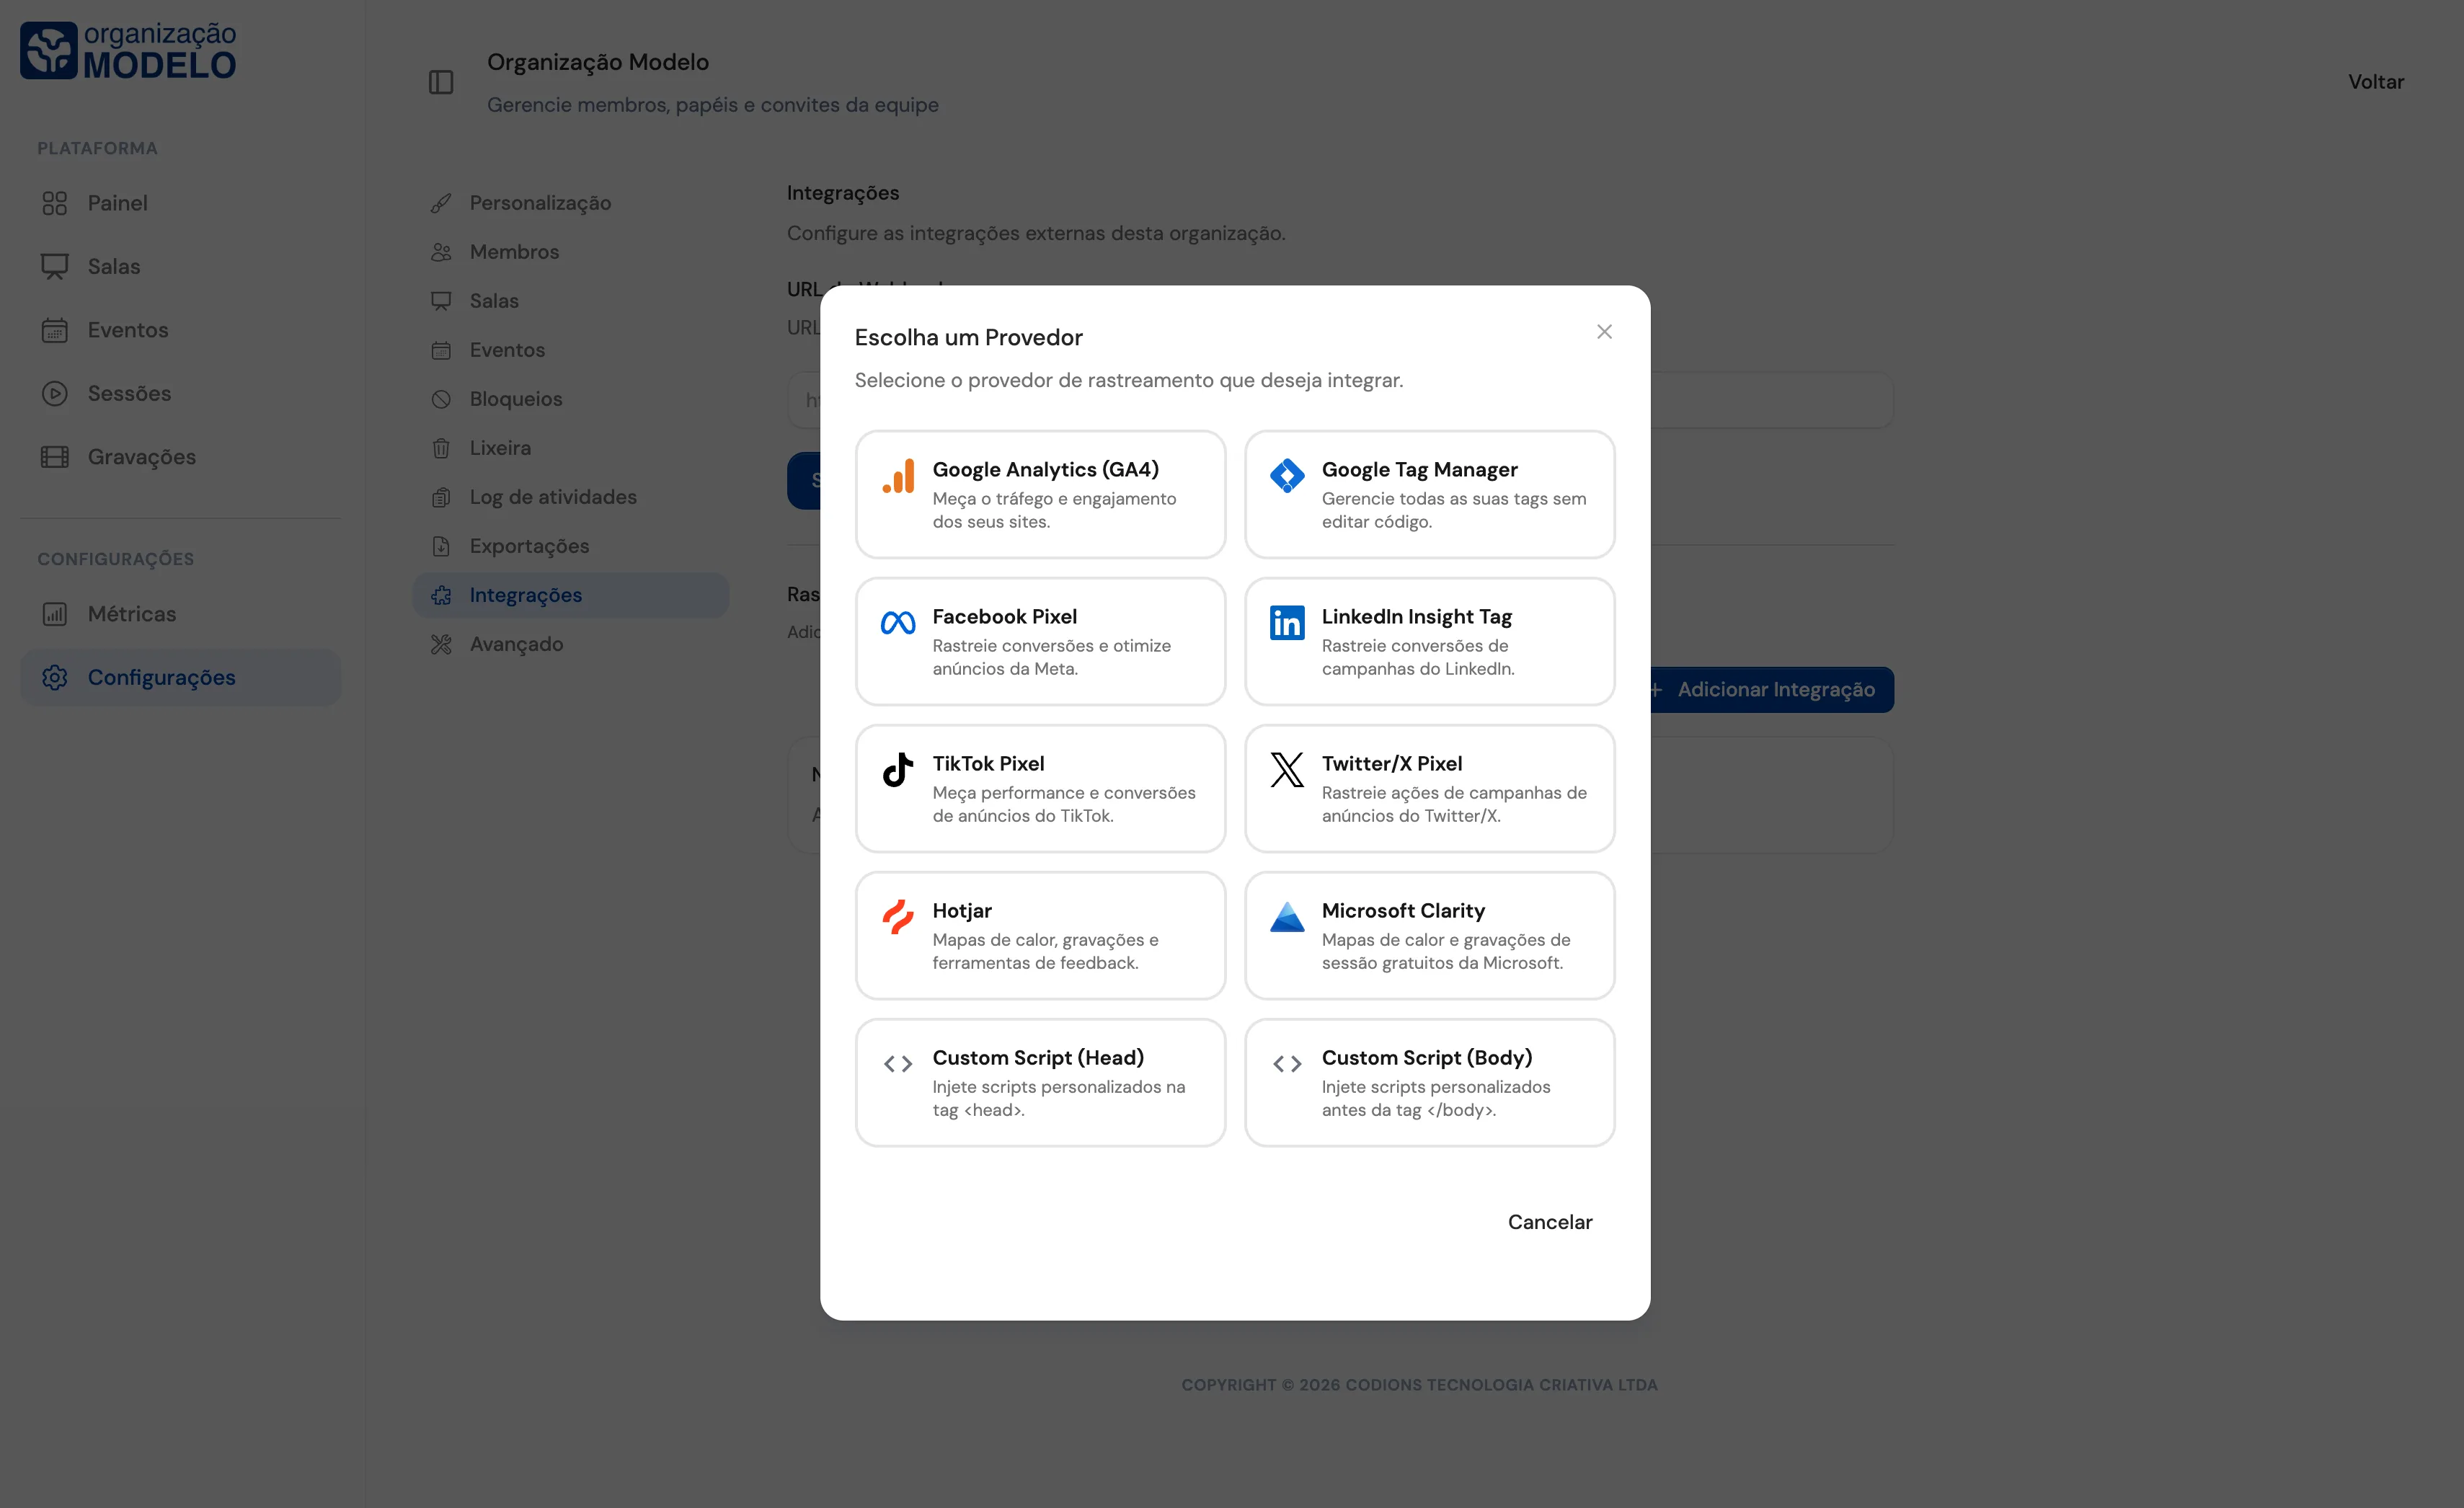This screenshot has width=2464, height=1508.
Task: Click the Twitter/X Pixel logo
Action: pyautogui.click(x=1286, y=770)
